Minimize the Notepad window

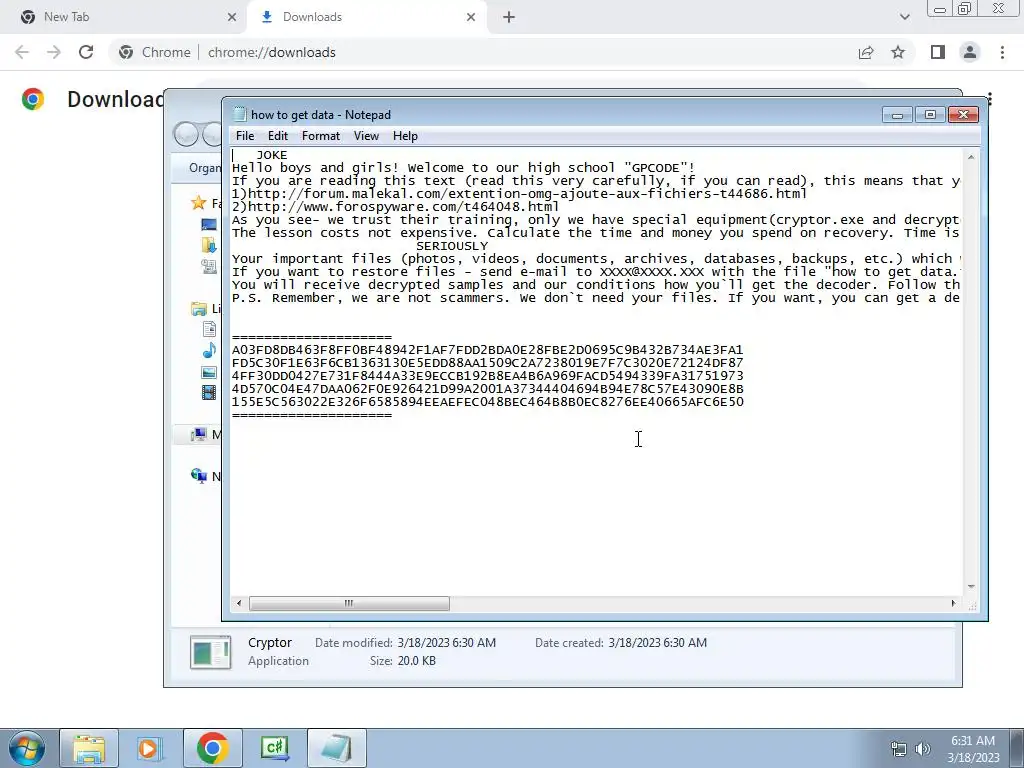coord(897,115)
